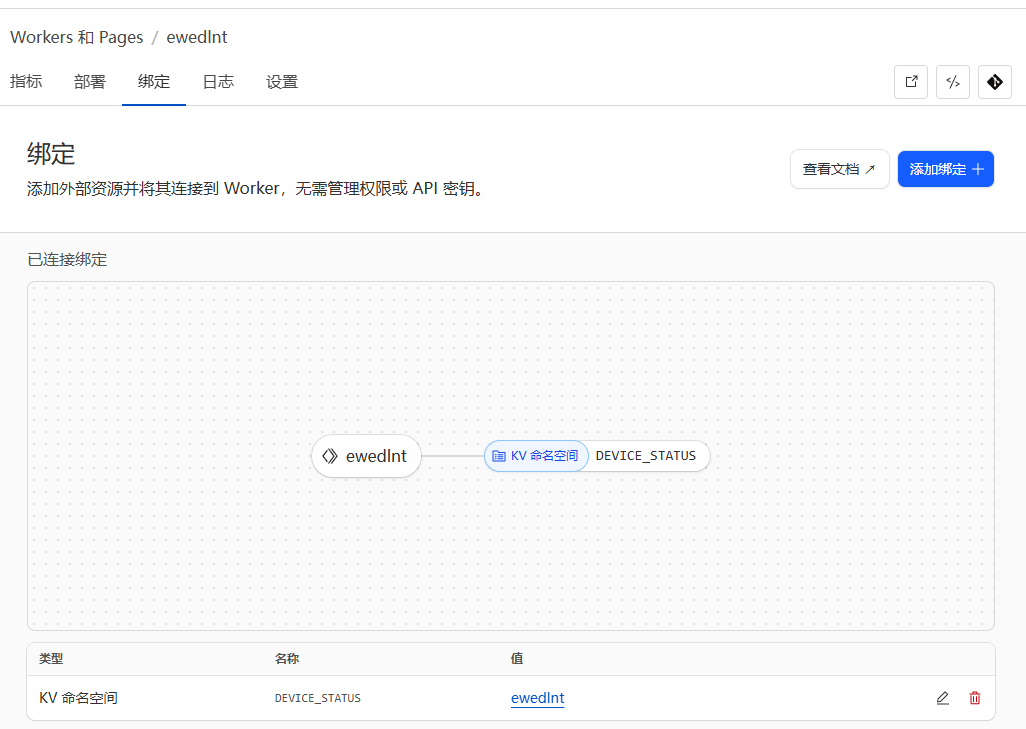Screen dimensions: 1026x729
Task: Open the code editor icon button
Action: click(953, 82)
